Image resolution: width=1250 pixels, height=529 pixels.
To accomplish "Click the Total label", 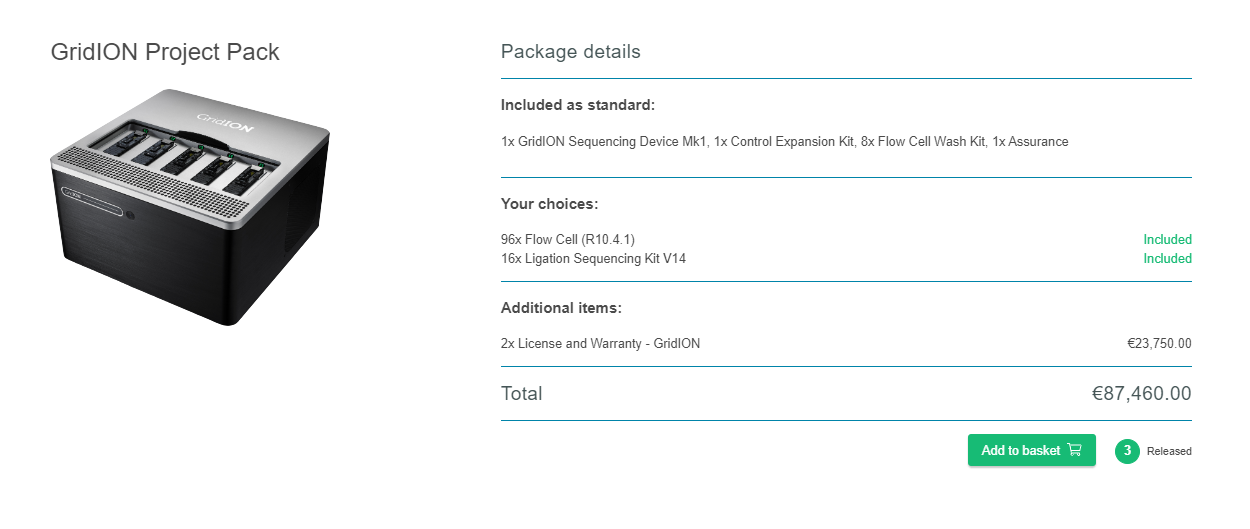I will pyautogui.click(x=521, y=393).
